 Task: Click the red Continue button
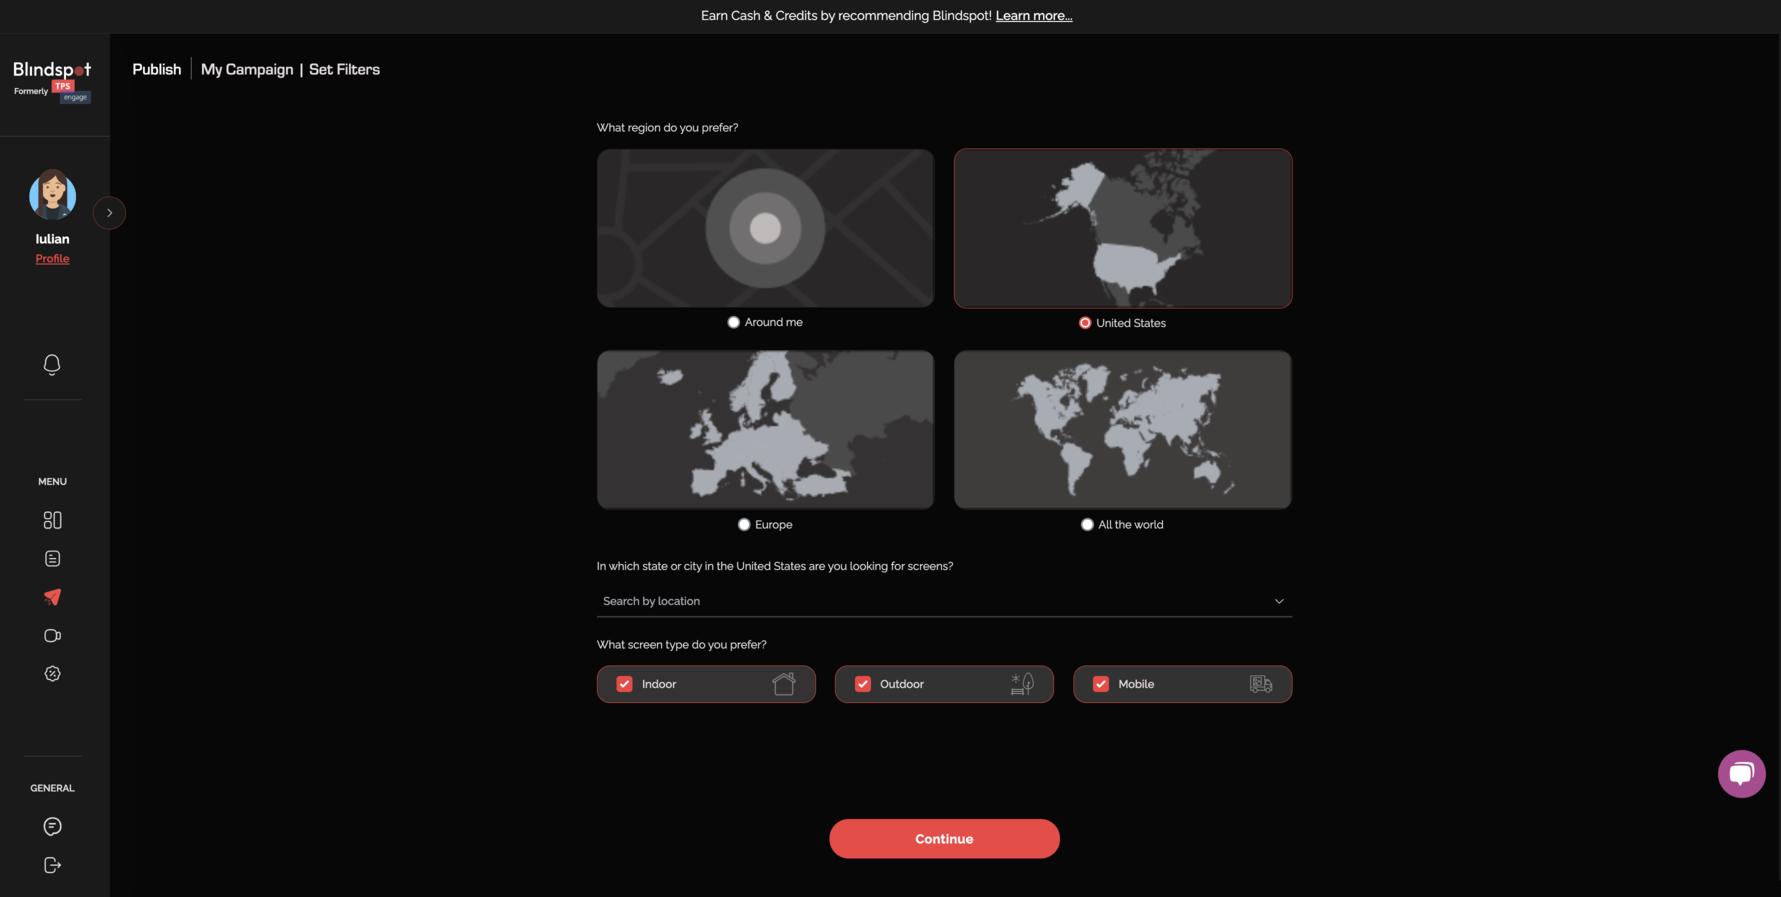[x=944, y=839]
